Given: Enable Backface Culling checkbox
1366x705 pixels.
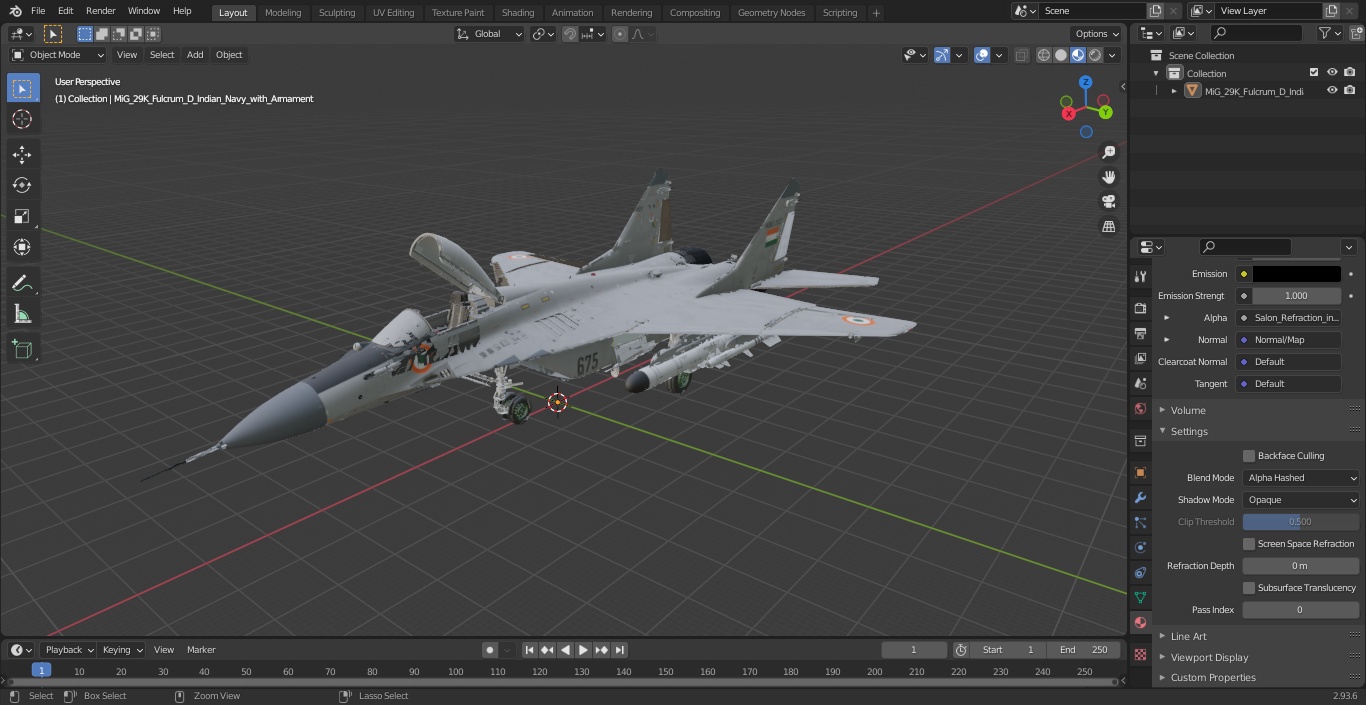Looking at the screenshot, I should click(1249, 456).
